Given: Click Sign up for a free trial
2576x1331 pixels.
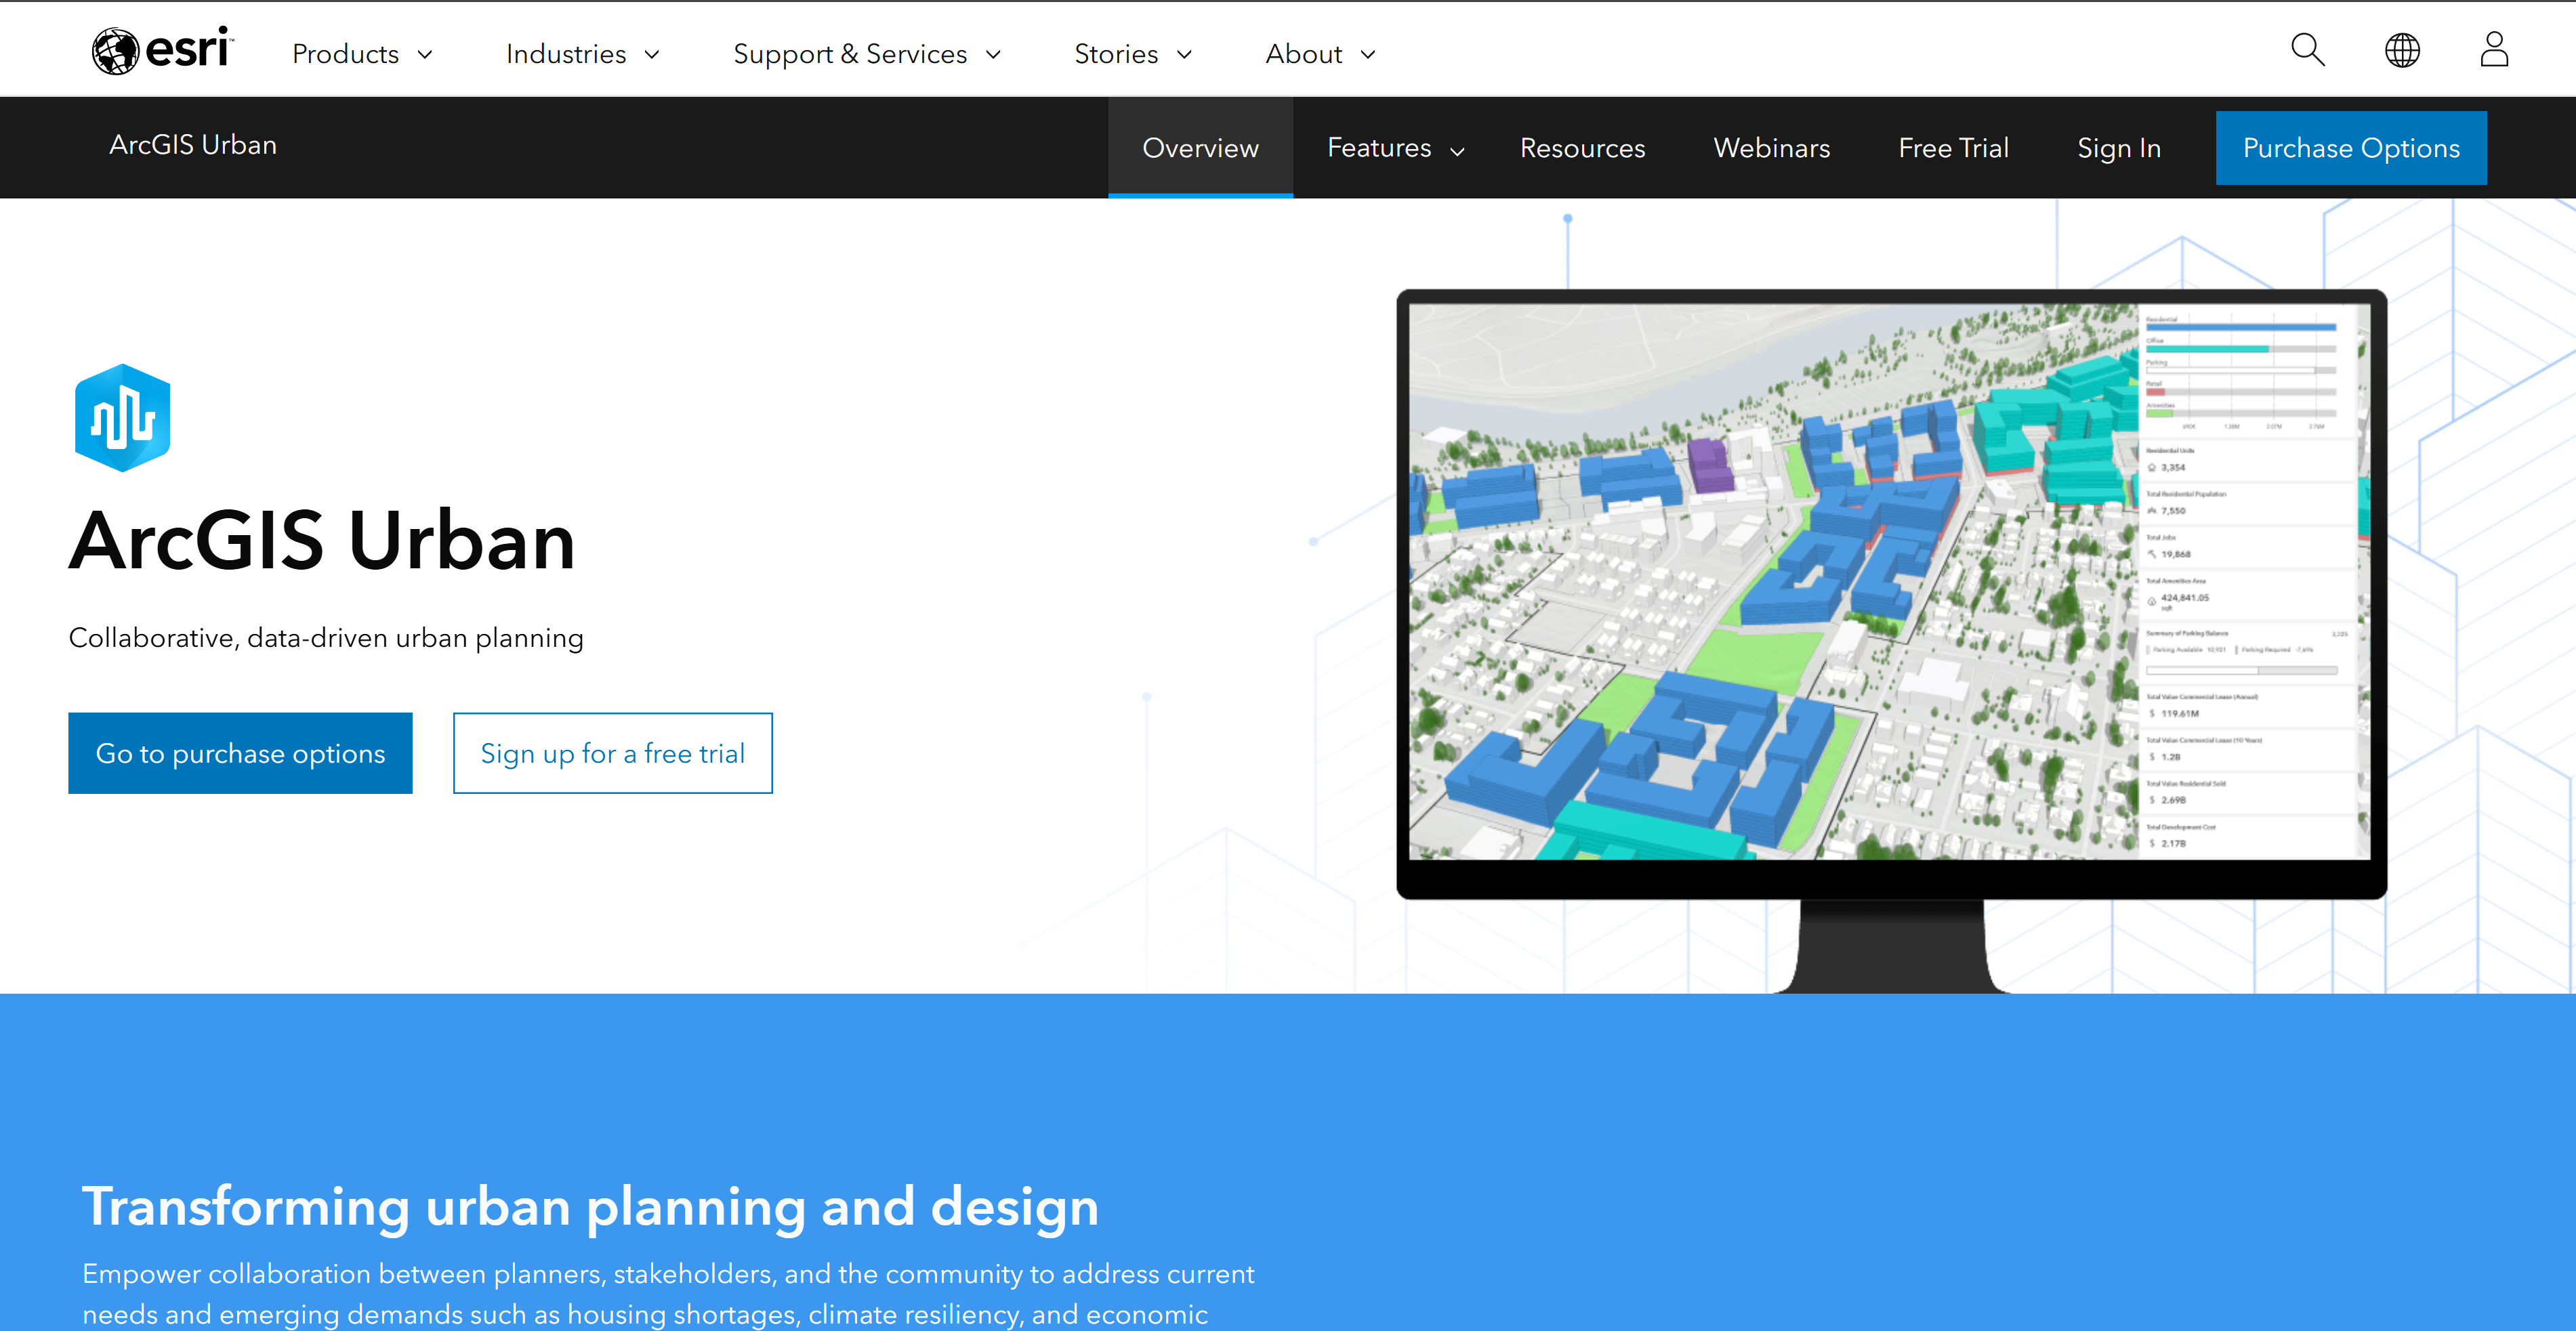Looking at the screenshot, I should 612,753.
